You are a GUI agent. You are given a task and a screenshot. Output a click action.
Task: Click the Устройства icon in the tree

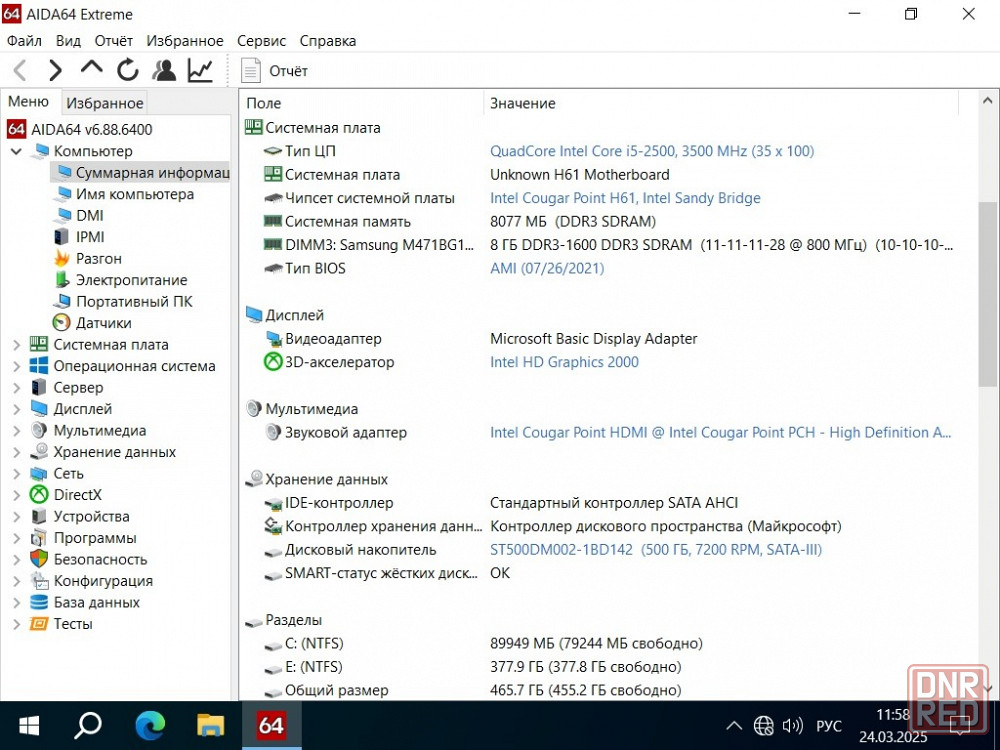[39, 517]
